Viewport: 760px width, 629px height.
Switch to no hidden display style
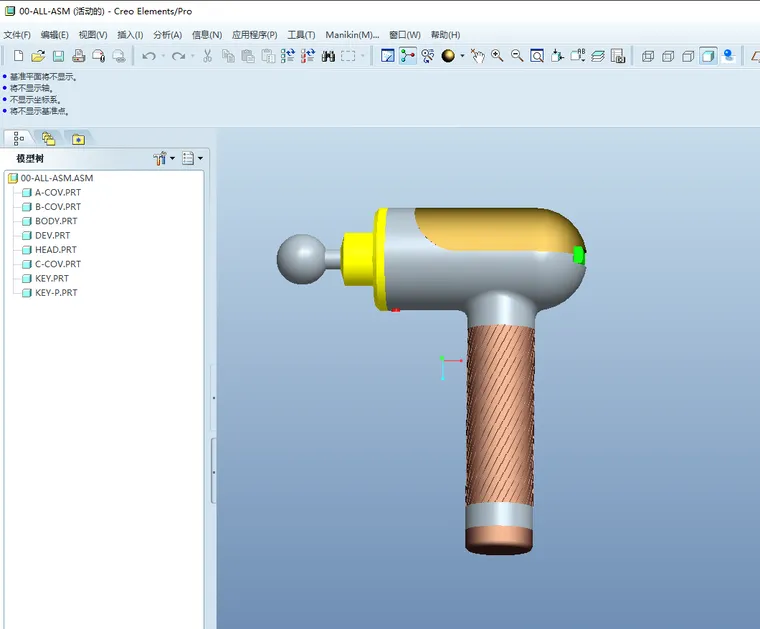[688, 57]
